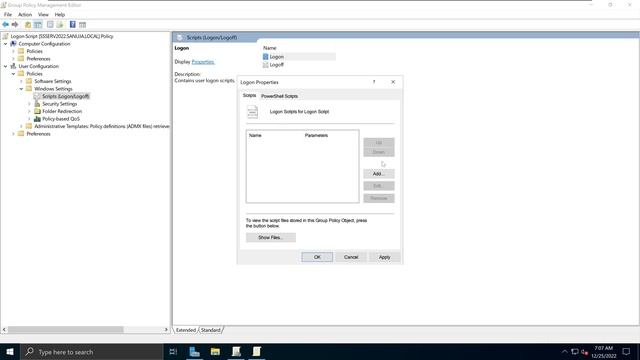This screenshot has height=360, width=640.
Task: Open the View menu
Action: tap(43, 14)
